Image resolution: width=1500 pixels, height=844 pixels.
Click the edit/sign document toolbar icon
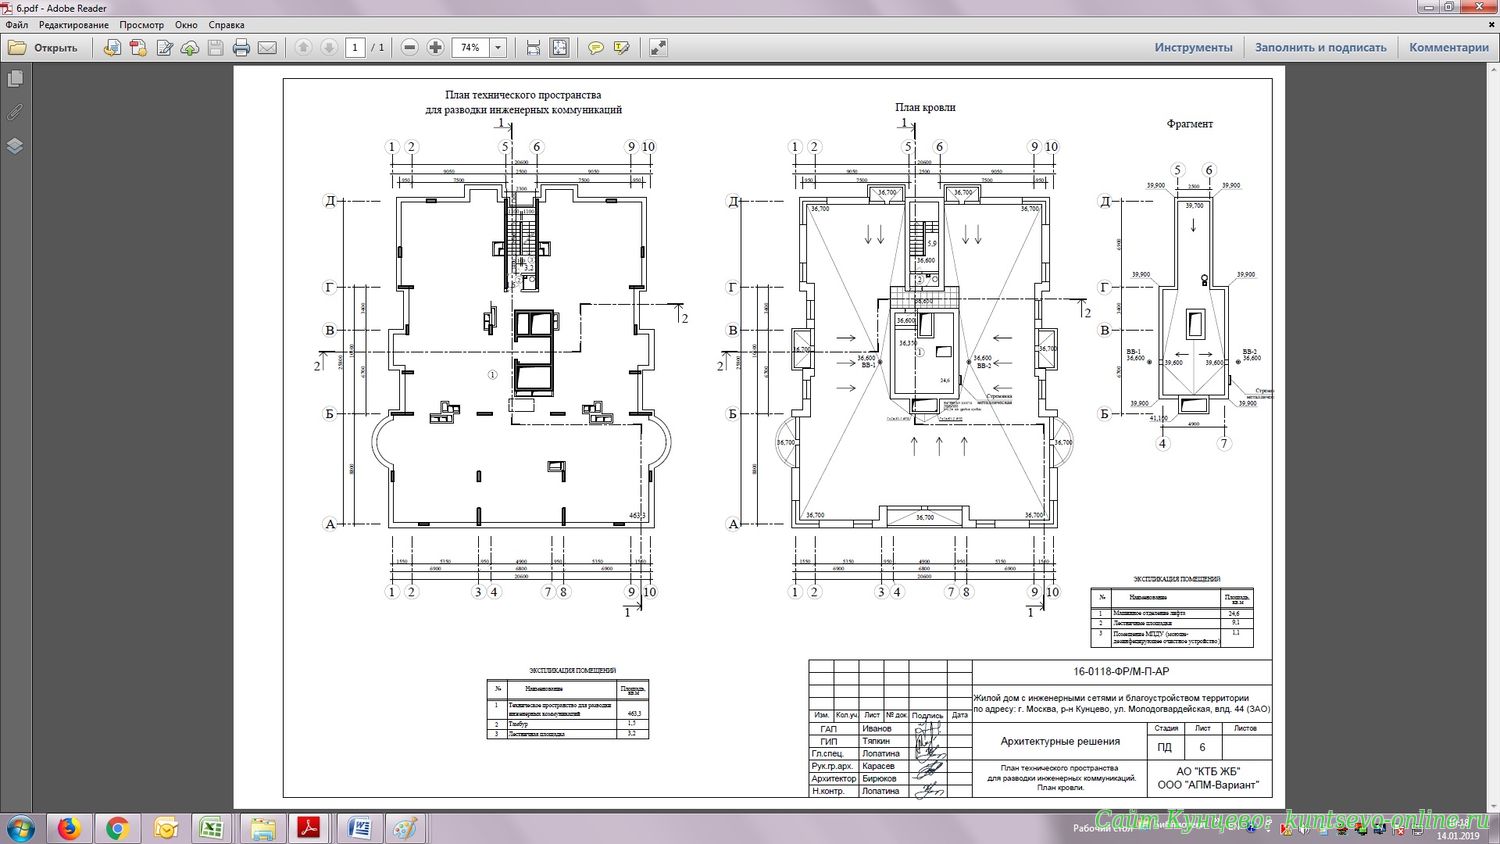164,47
